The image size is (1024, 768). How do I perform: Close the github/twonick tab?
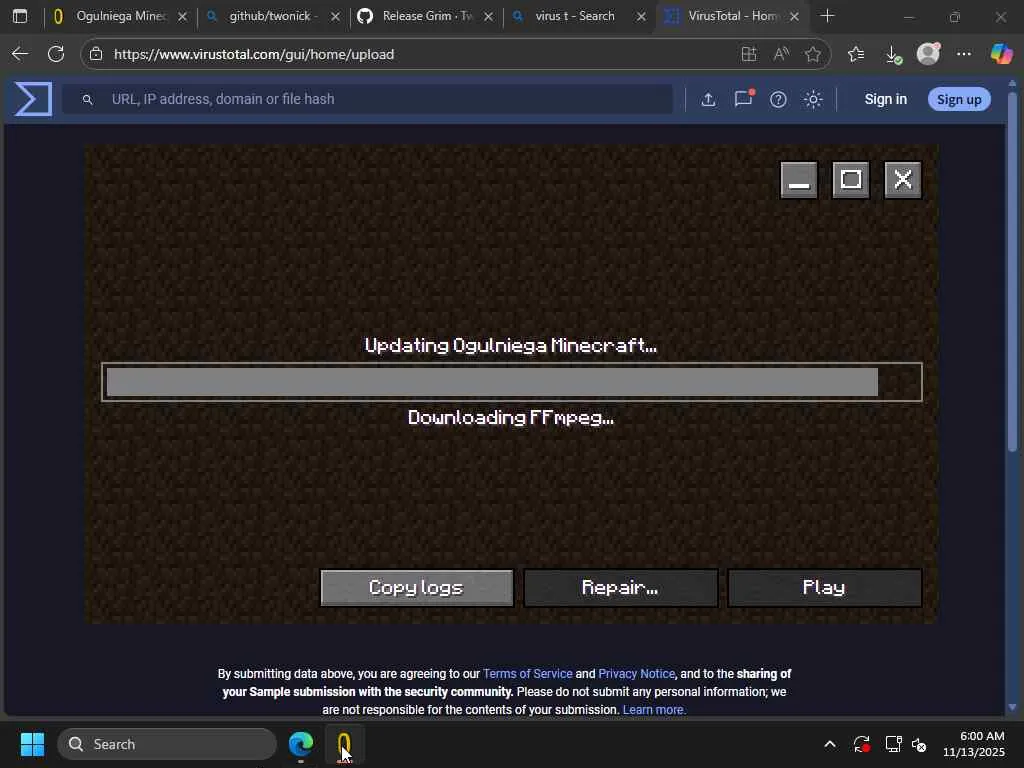point(336,17)
